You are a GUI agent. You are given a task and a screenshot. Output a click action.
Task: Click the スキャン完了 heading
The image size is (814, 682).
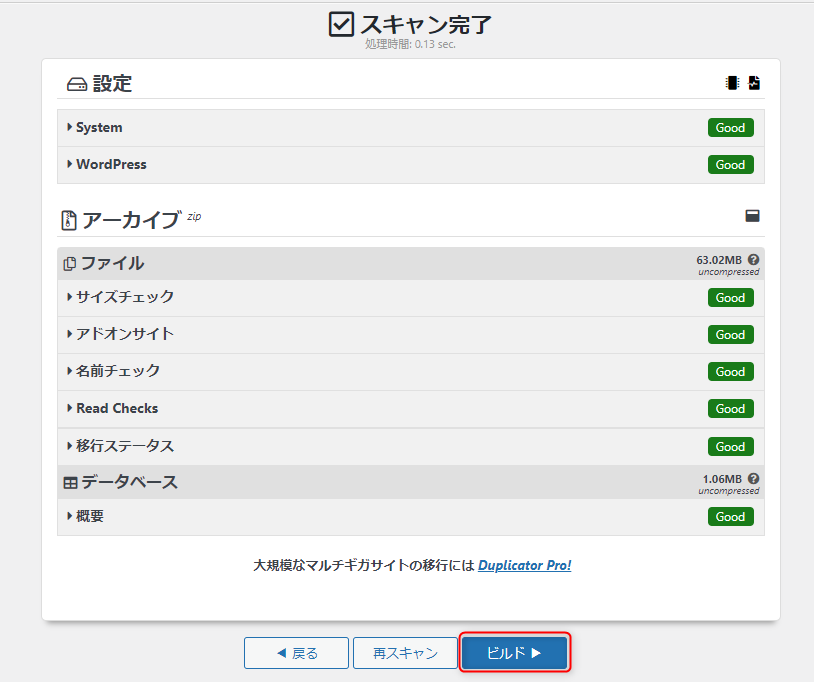(426, 24)
